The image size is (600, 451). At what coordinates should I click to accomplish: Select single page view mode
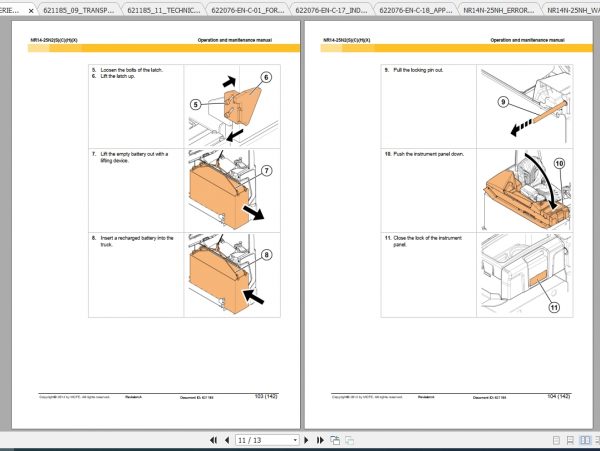click(556, 440)
